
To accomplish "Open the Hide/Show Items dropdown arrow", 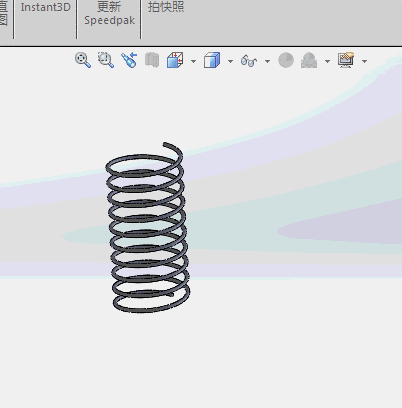I will pos(267,61).
